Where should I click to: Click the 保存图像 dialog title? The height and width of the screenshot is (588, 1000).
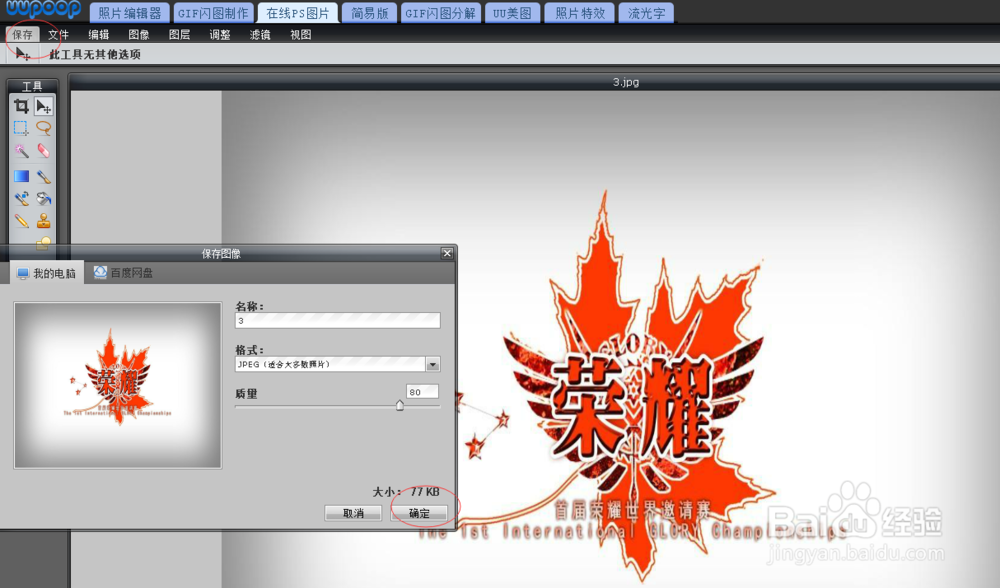pyautogui.click(x=221, y=253)
